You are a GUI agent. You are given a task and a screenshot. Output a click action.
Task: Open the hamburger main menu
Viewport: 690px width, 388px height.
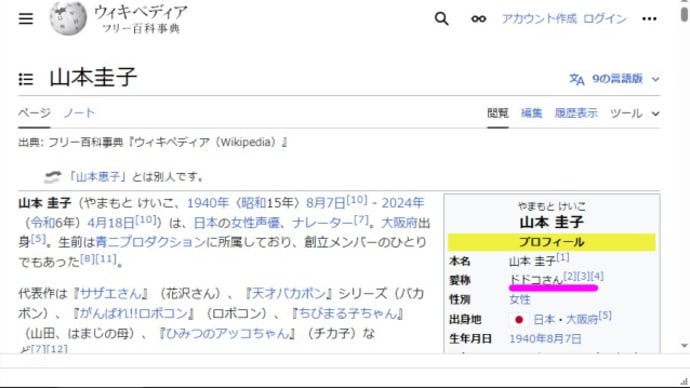(26, 18)
